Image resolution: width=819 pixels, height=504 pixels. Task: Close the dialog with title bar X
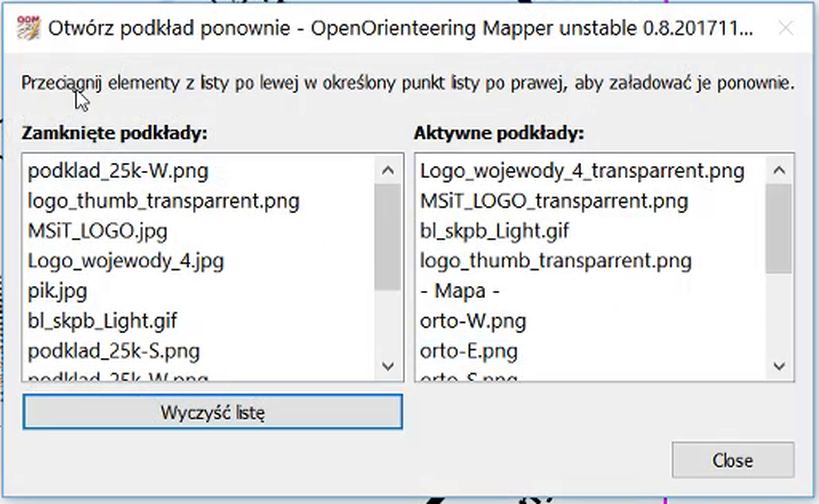coord(786,28)
